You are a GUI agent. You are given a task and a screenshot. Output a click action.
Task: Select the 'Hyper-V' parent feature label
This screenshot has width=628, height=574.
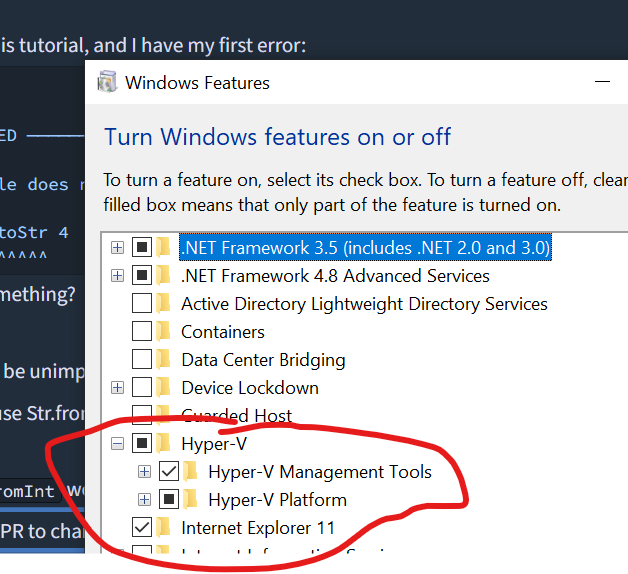pyautogui.click(x=214, y=444)
